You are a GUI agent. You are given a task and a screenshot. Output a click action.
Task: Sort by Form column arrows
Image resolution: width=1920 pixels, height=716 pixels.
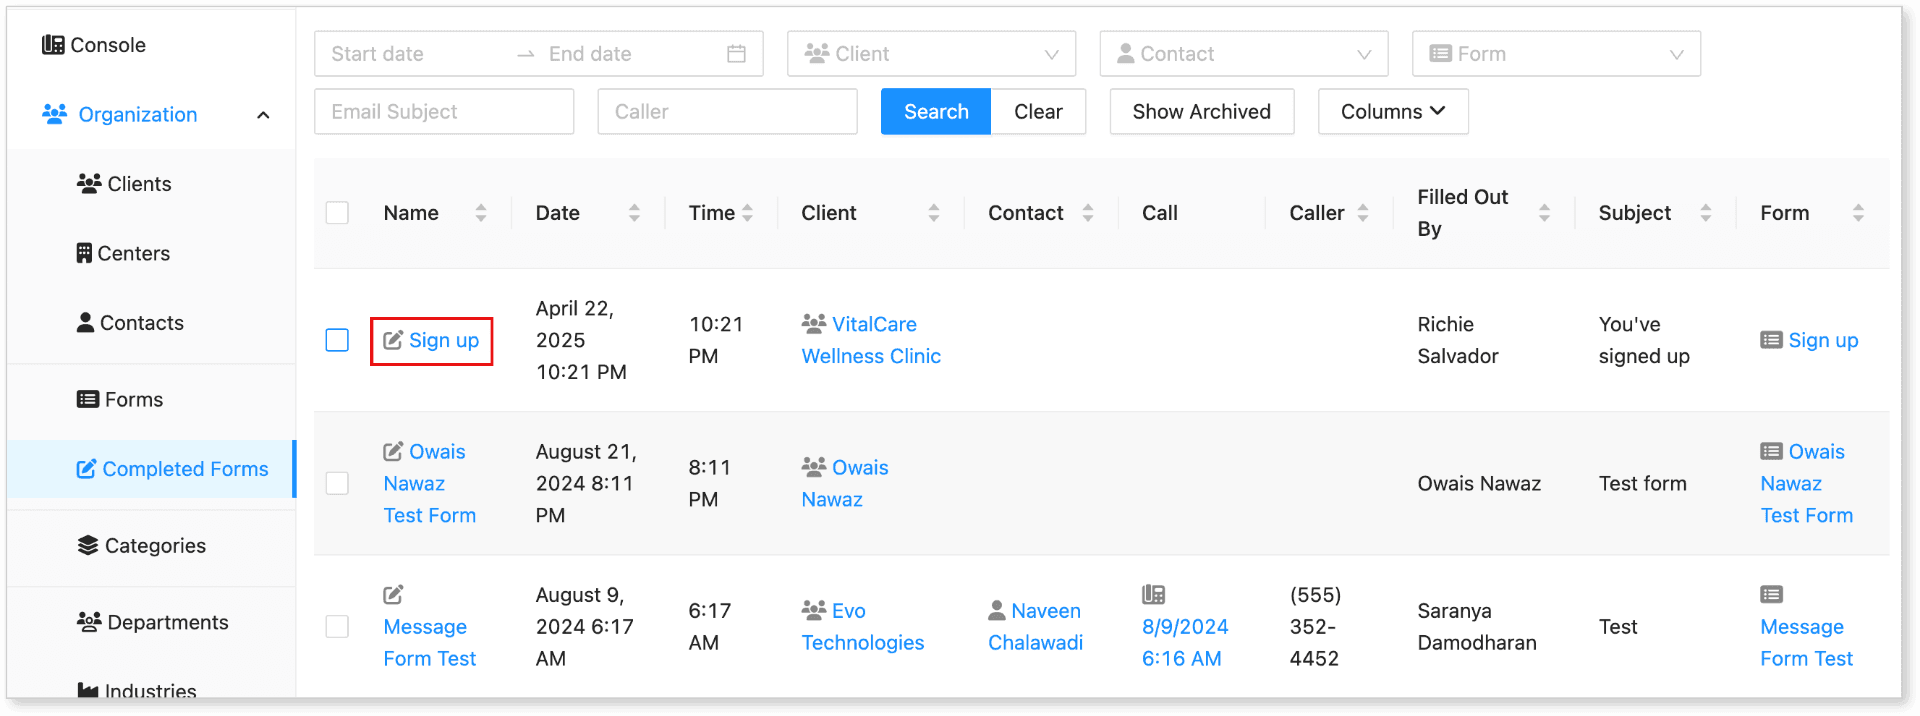1858,213
